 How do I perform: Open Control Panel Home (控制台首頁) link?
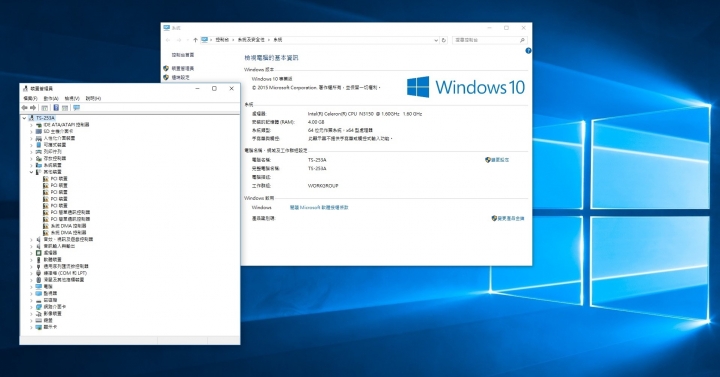click(x=183, y=55)
